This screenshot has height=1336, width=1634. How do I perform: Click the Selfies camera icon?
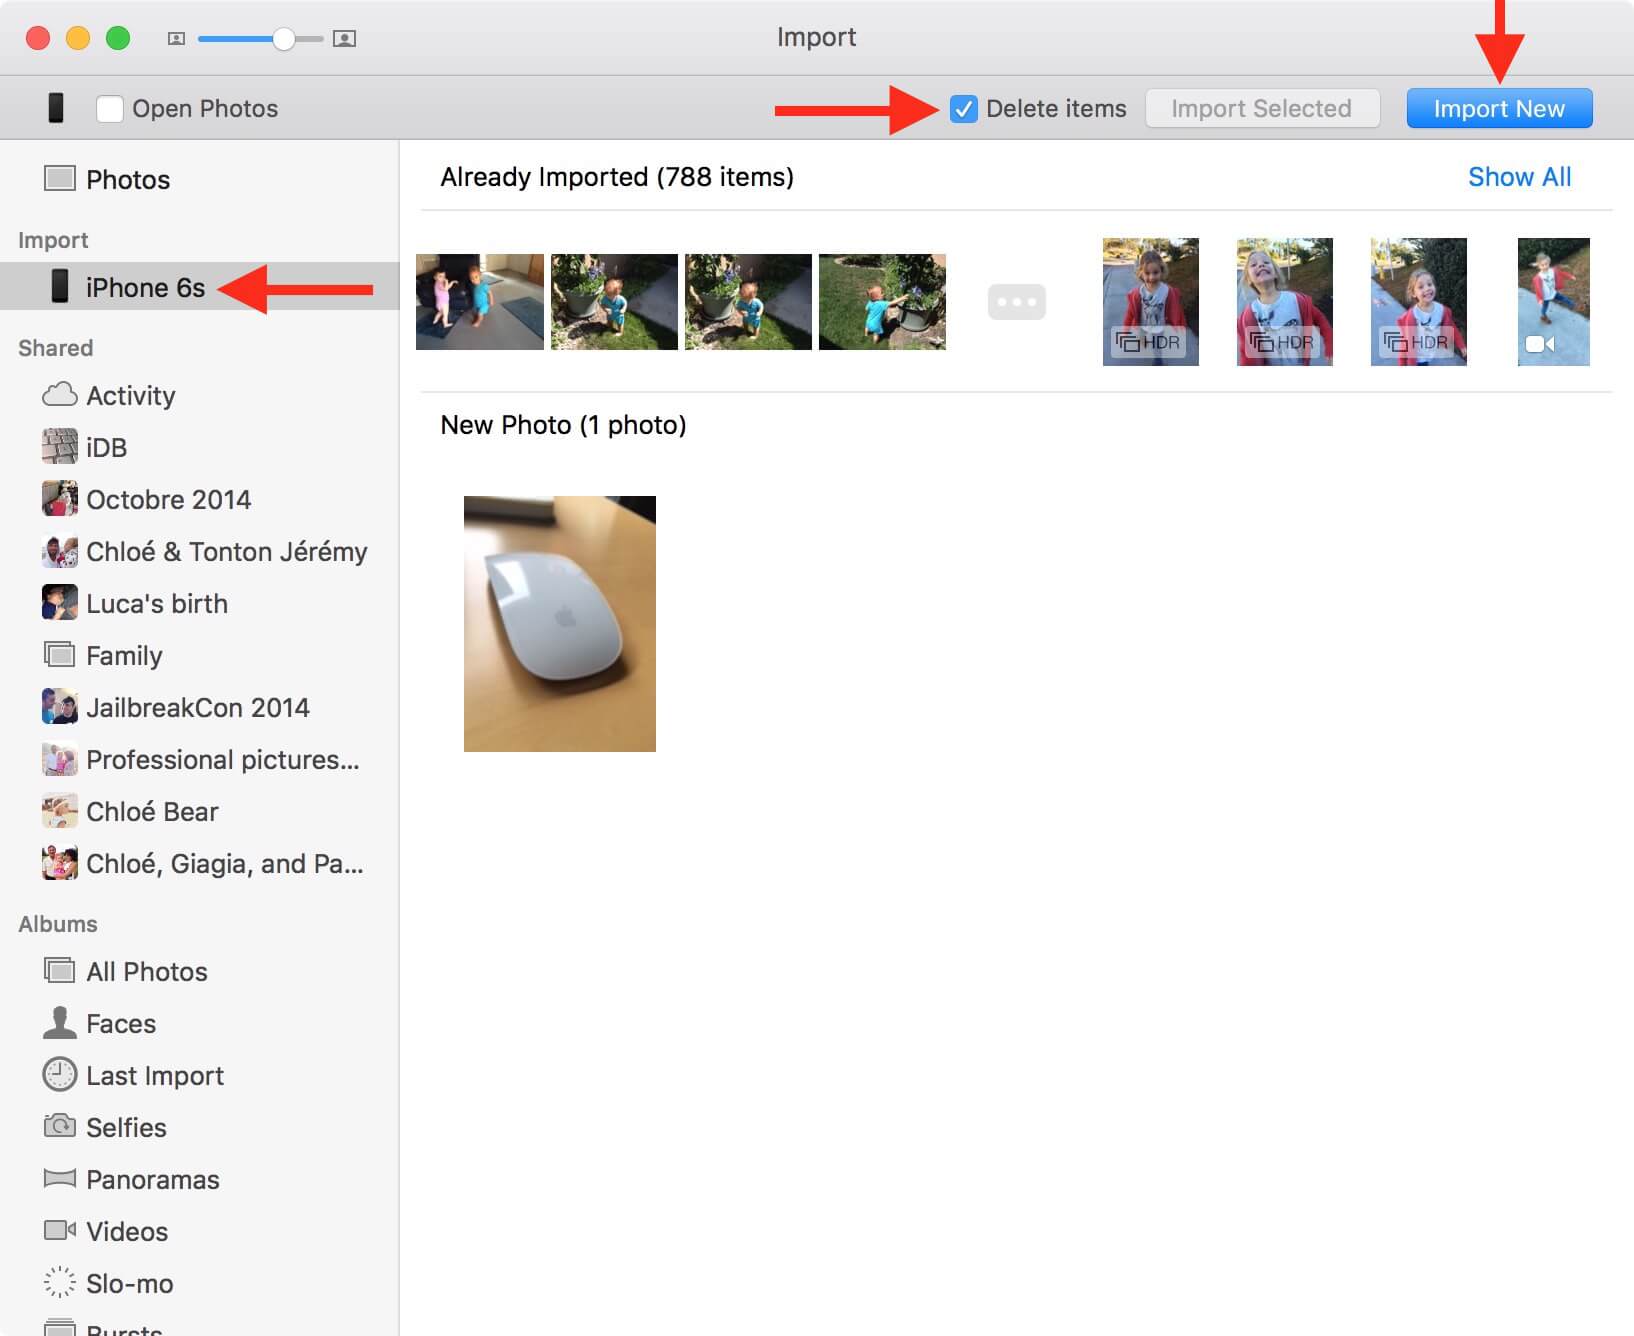coord(60,1125)
